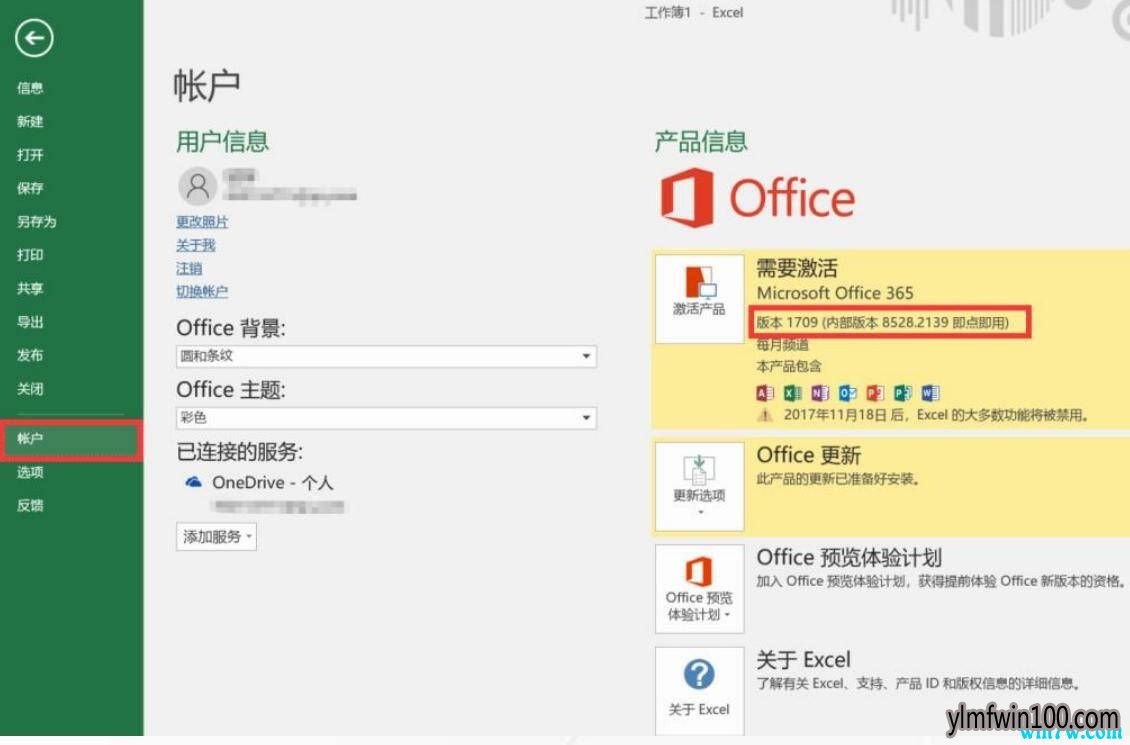Open the 更新选项 dropdown button
1130x745 pixels.
[x=699, y=487]
